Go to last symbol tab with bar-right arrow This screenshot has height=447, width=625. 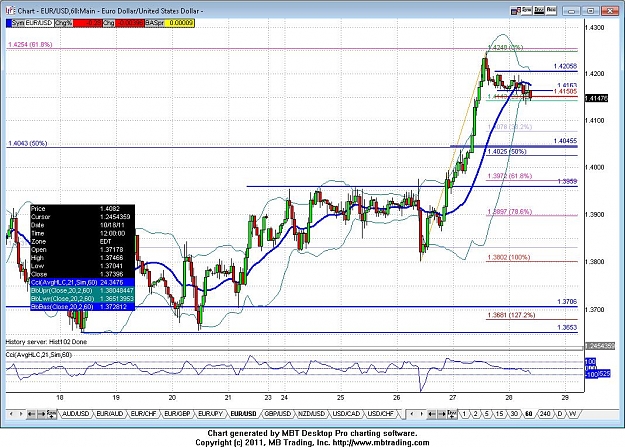41,414
